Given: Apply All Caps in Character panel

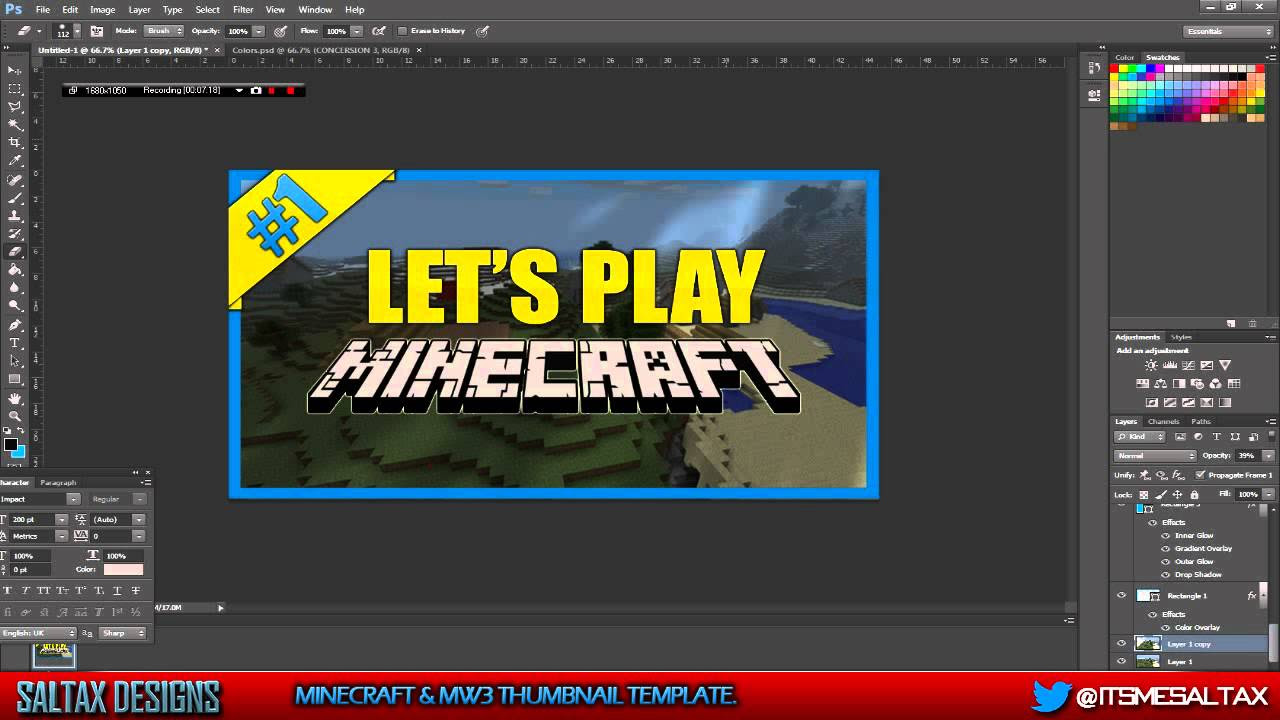Looking at the screenshot, I should click(44, 590).
